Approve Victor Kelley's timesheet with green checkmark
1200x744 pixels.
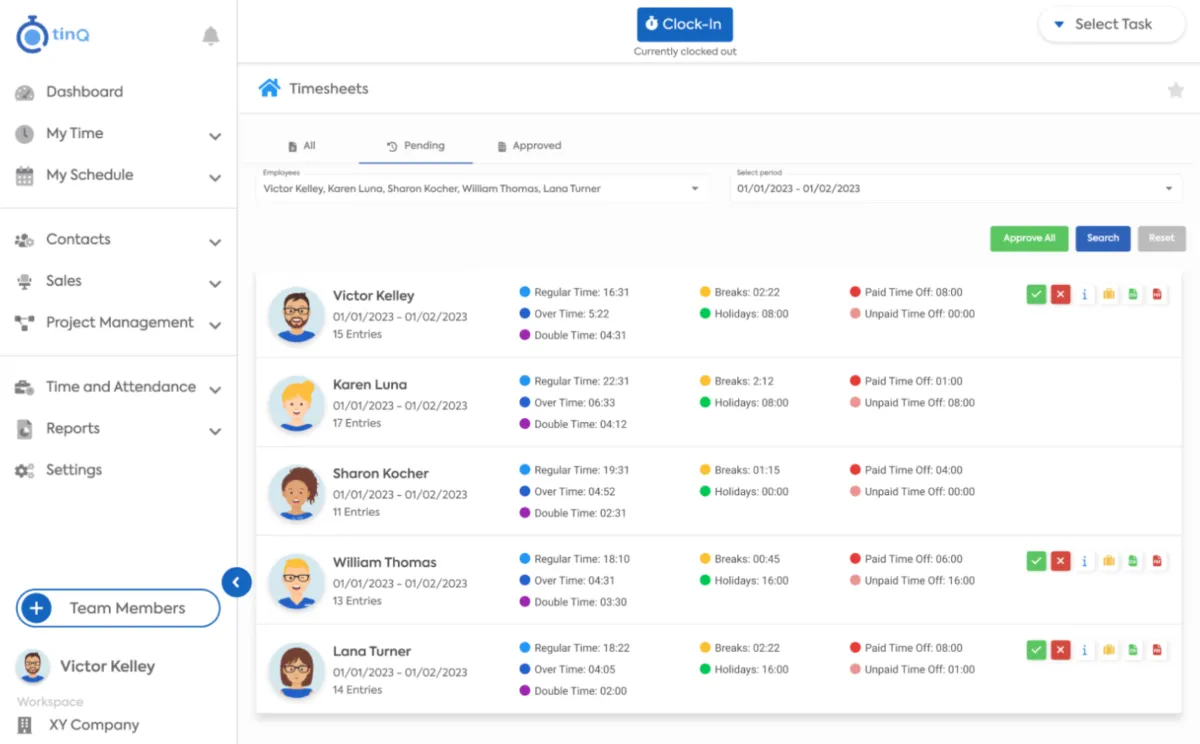1036,294
